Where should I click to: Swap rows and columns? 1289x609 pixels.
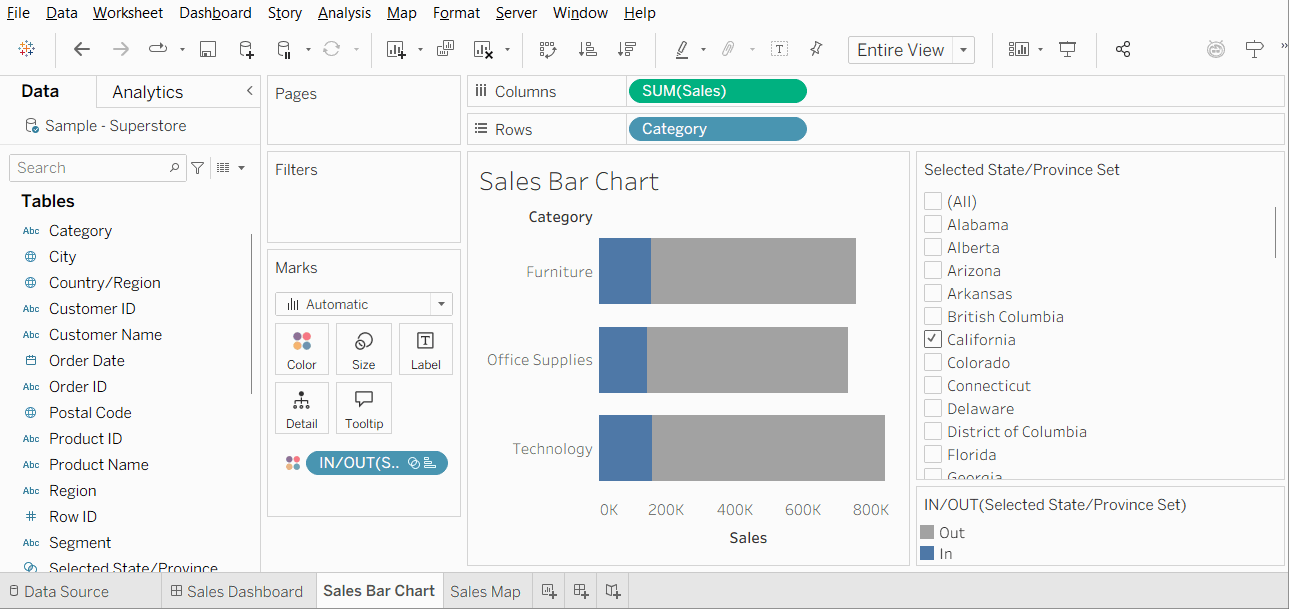[x=548, y=49]
